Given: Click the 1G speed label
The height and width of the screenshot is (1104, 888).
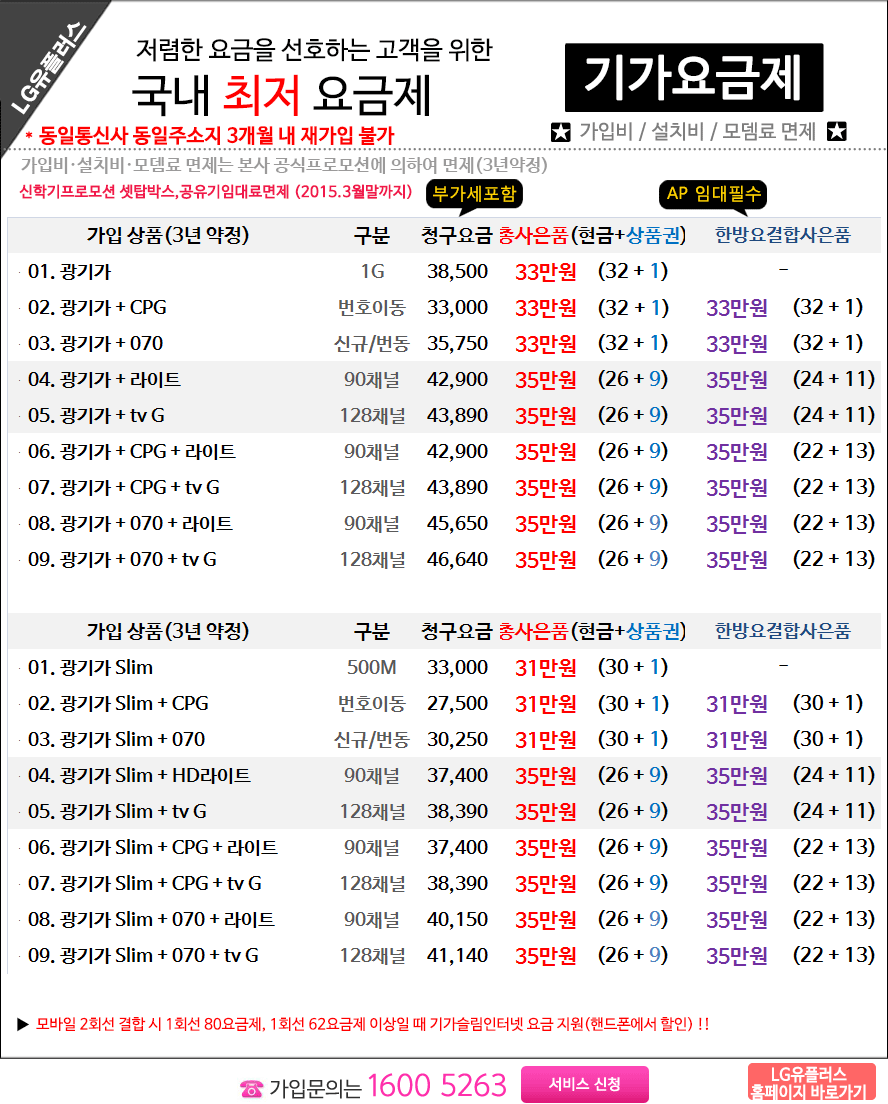Looking at the screenshot, I should (371, 271).
